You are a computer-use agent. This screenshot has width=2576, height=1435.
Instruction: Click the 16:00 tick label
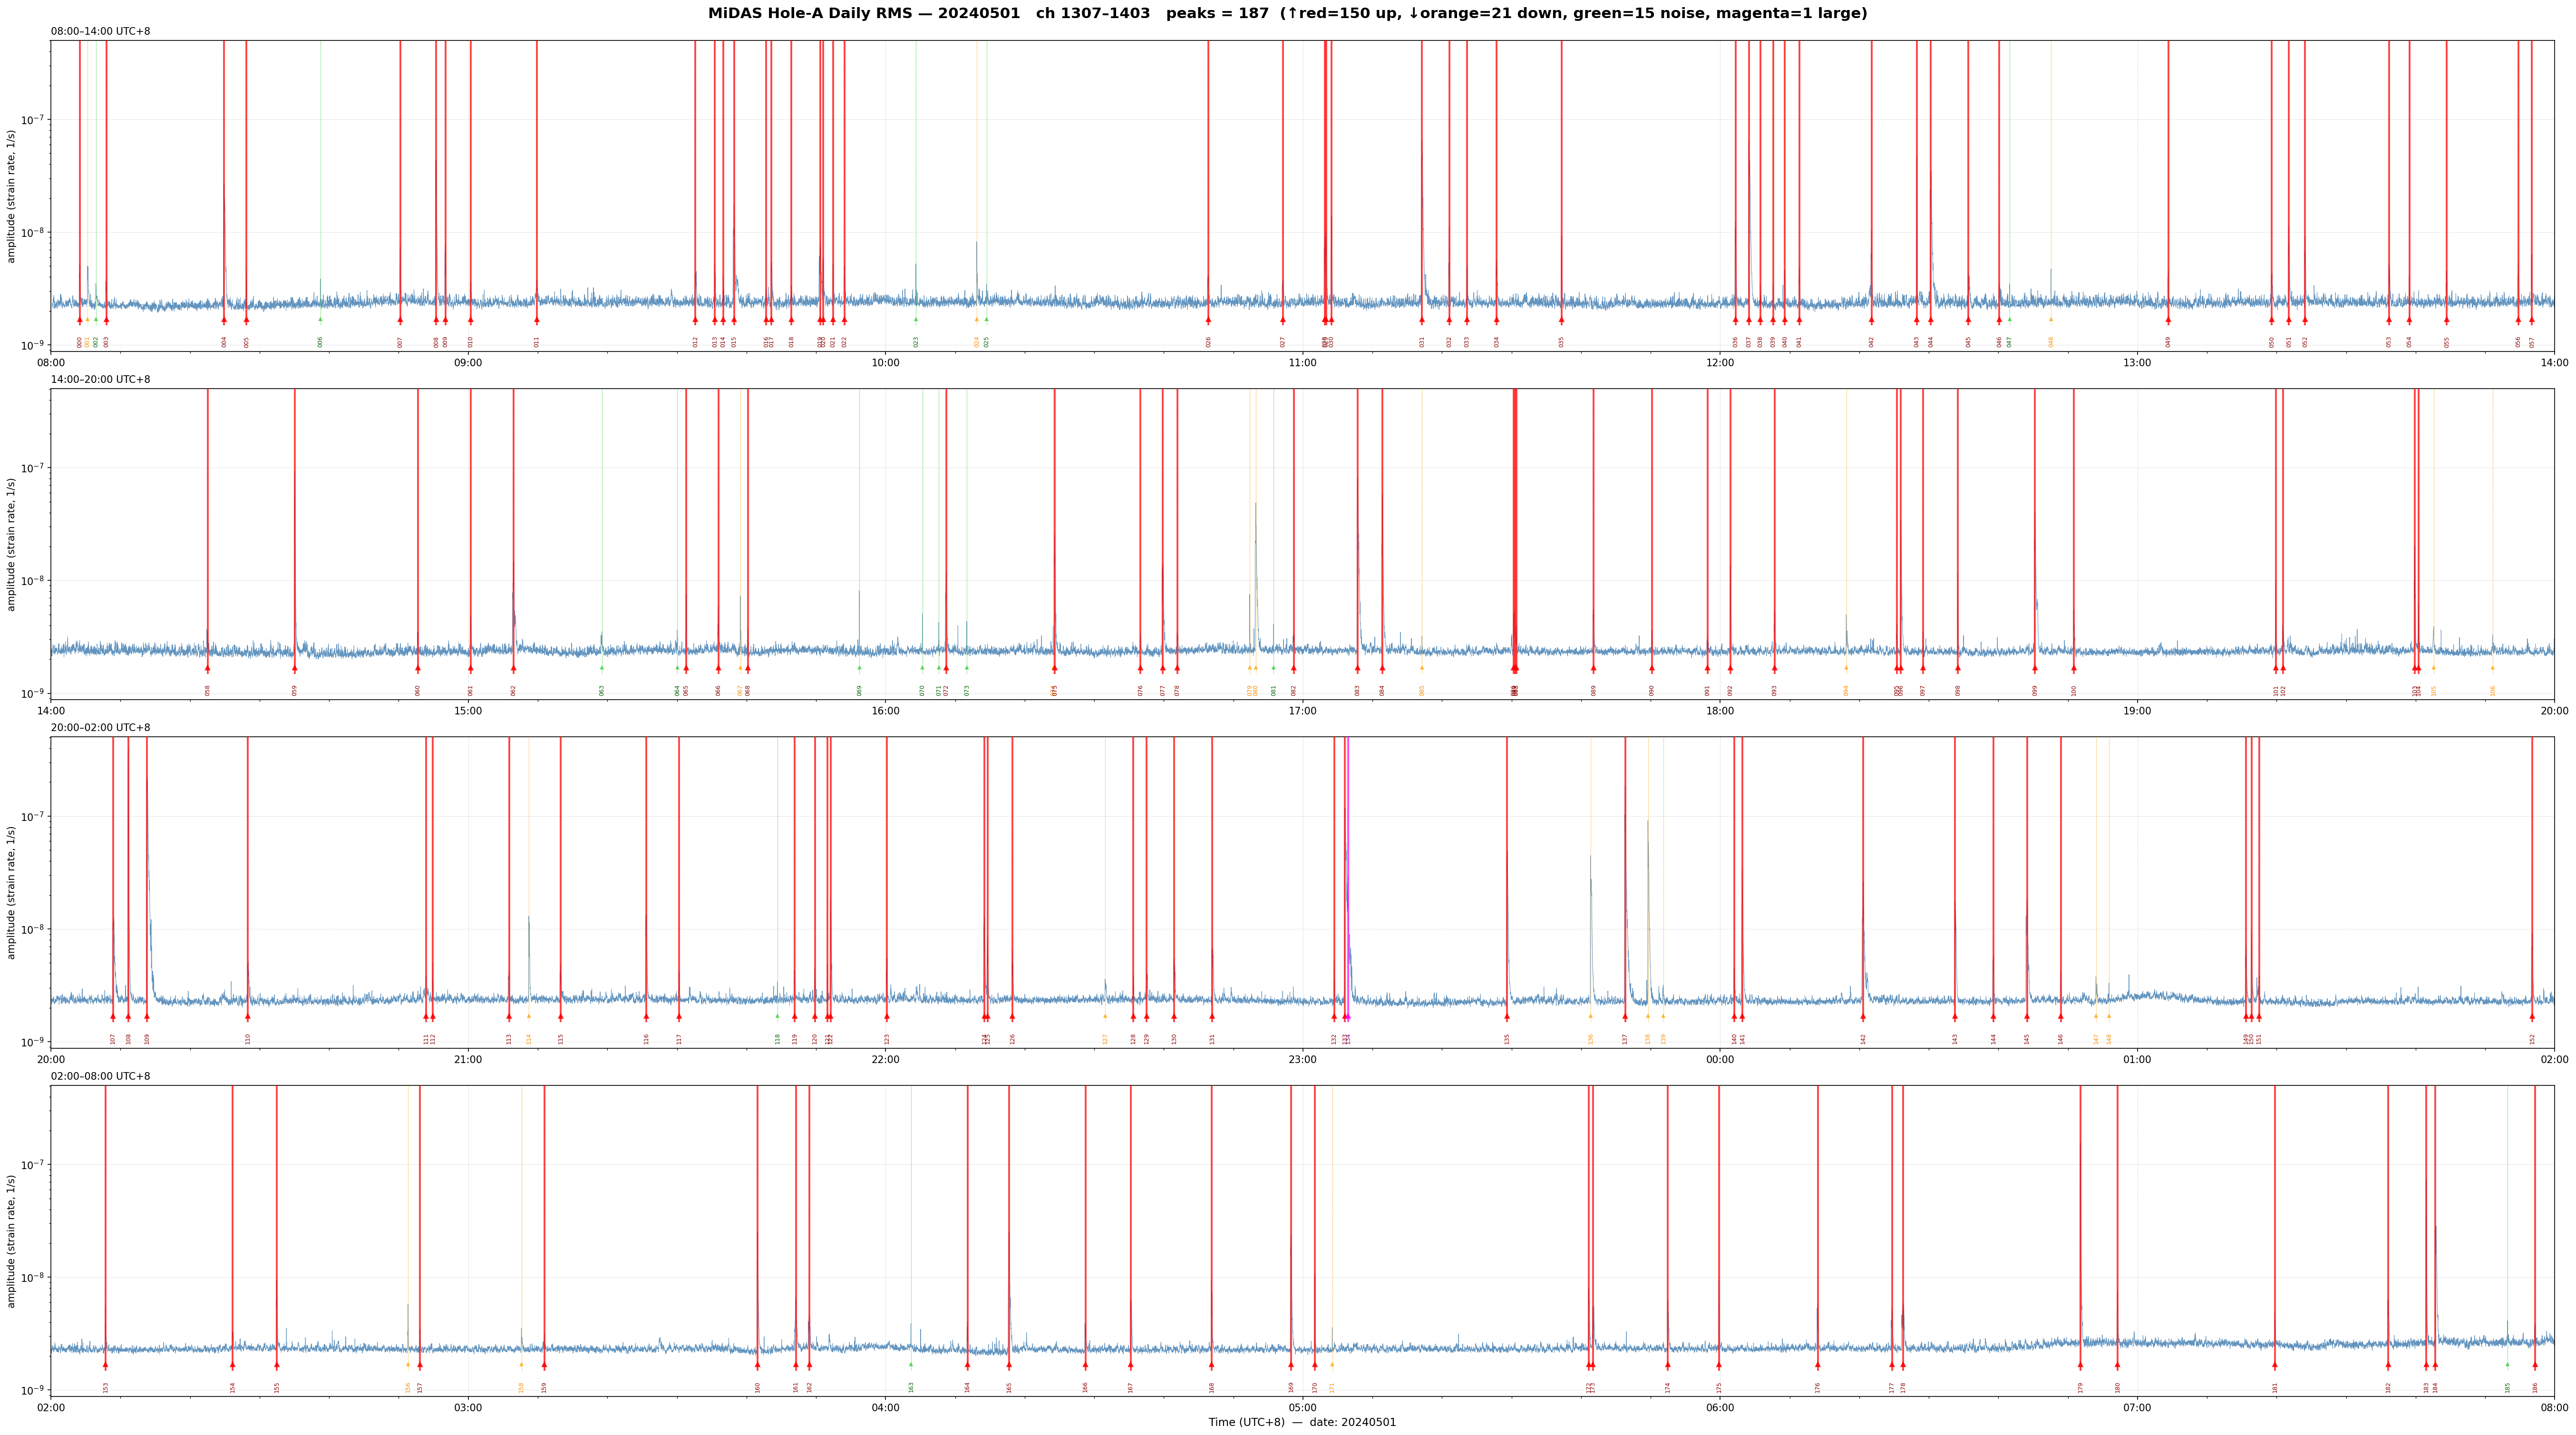(x=885, y=711)
